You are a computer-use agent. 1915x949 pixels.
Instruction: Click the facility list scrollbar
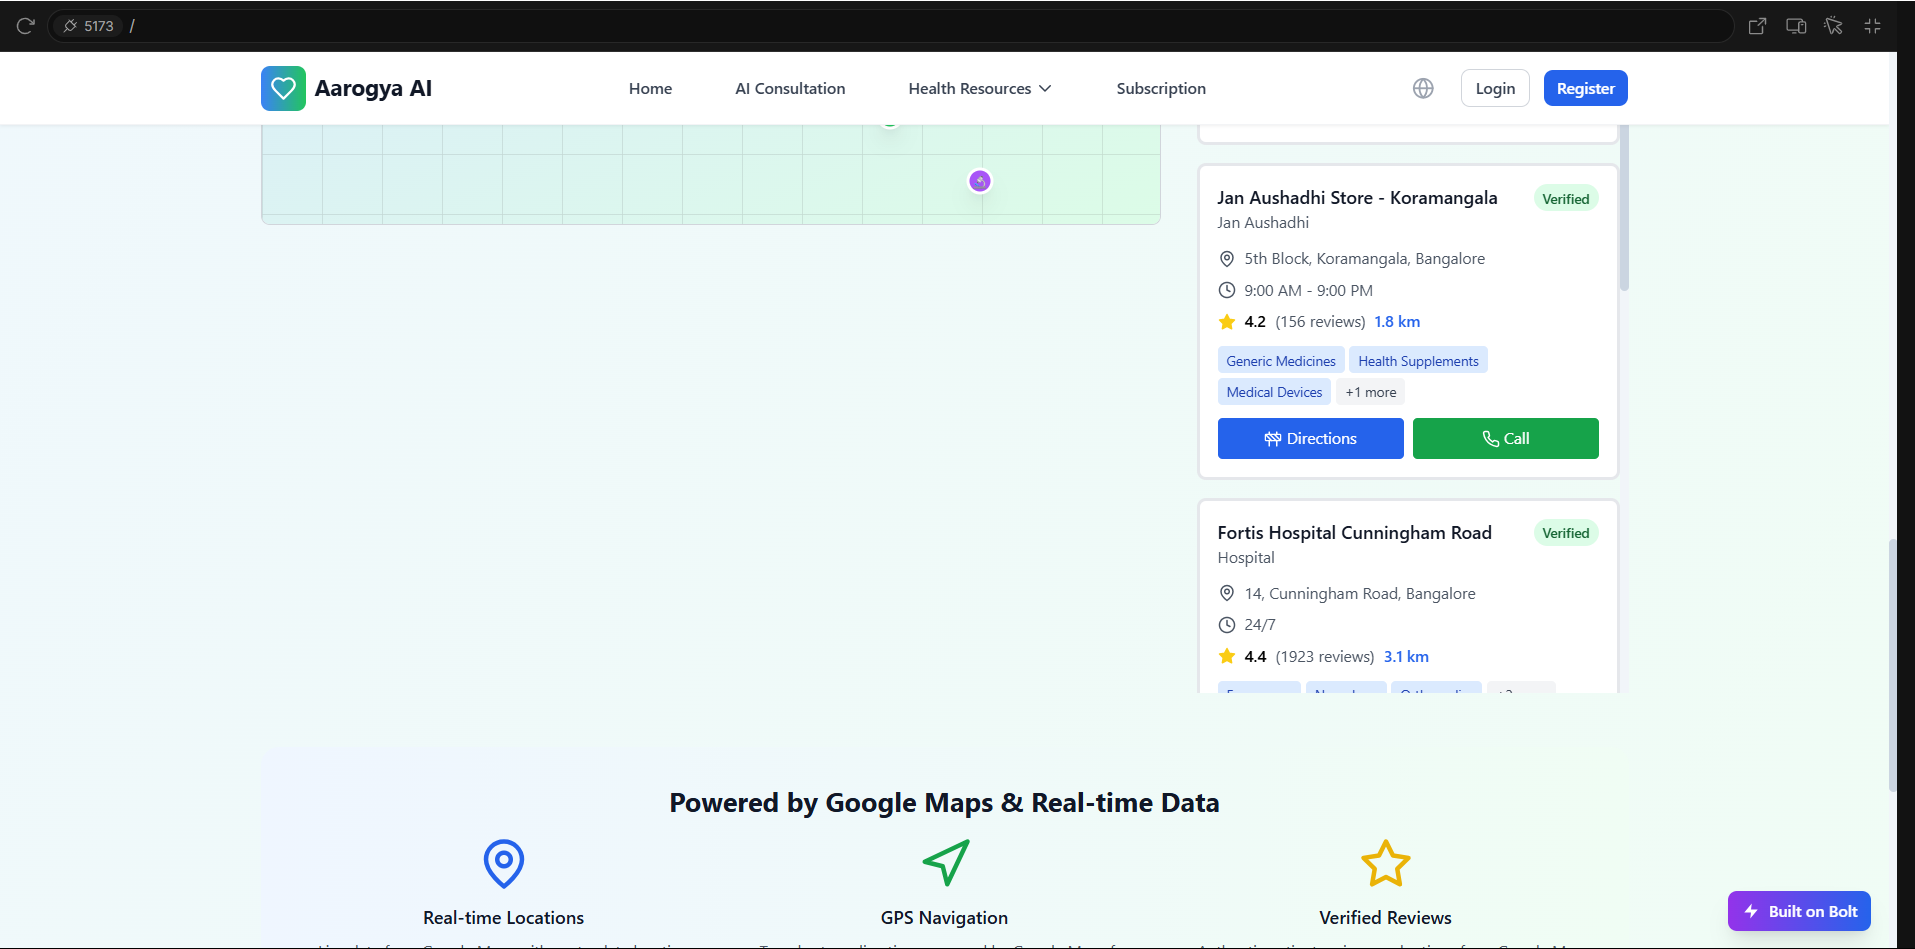coord(1624,208)
